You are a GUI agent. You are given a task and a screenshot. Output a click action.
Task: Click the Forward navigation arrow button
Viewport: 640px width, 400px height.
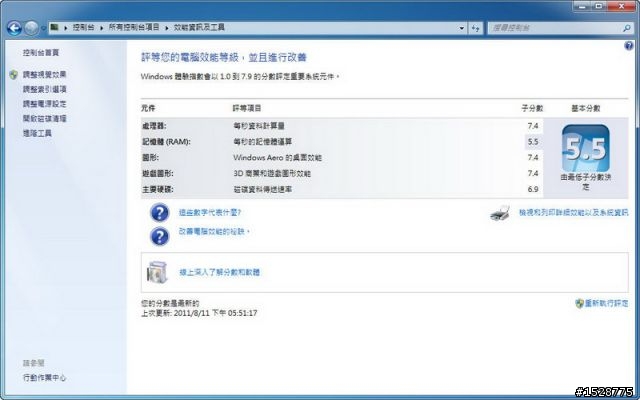(x=31, y=28)
